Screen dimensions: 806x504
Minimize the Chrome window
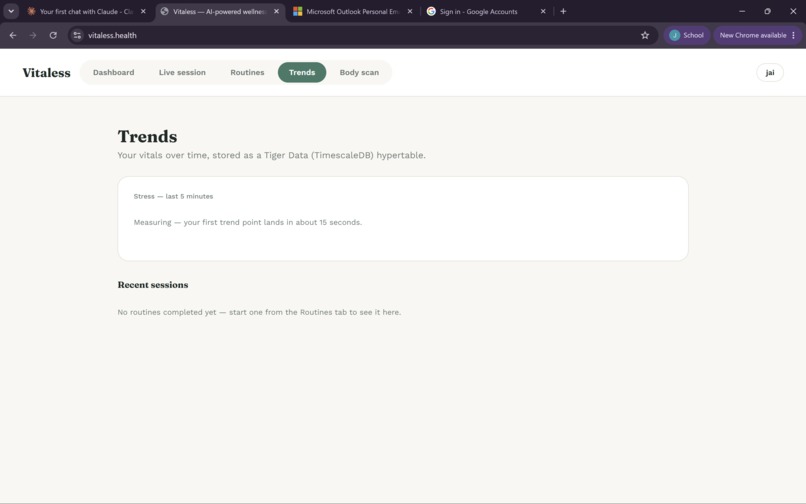coord(742,11)
